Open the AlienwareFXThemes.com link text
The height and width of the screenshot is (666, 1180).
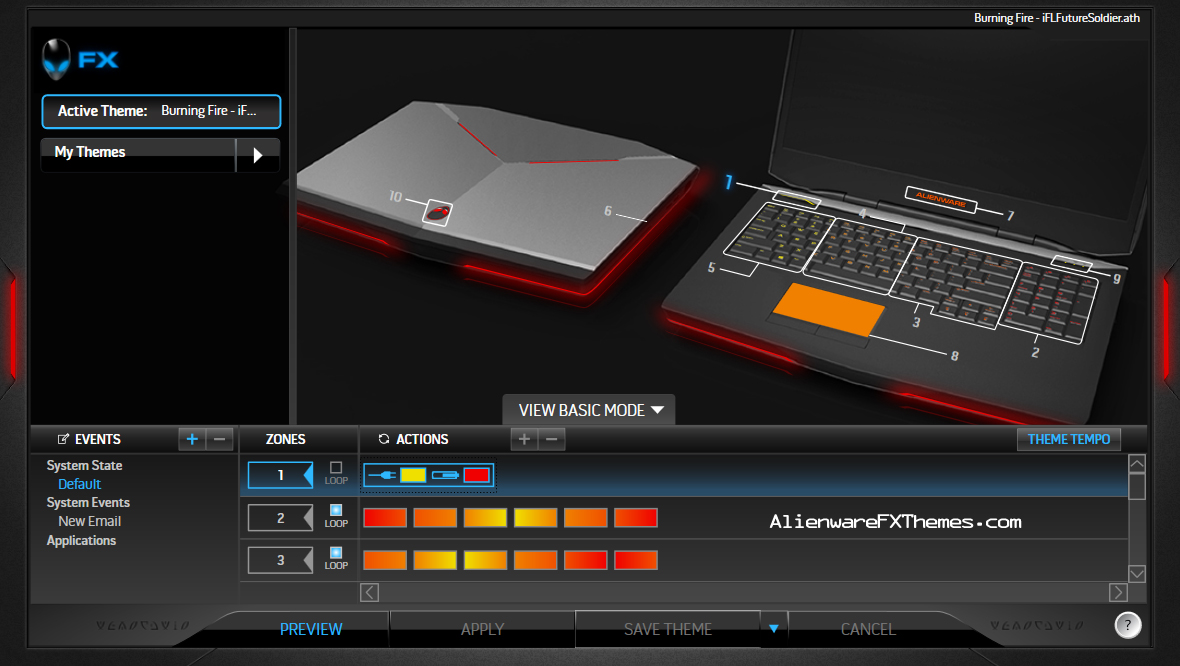tap(895, 522)
